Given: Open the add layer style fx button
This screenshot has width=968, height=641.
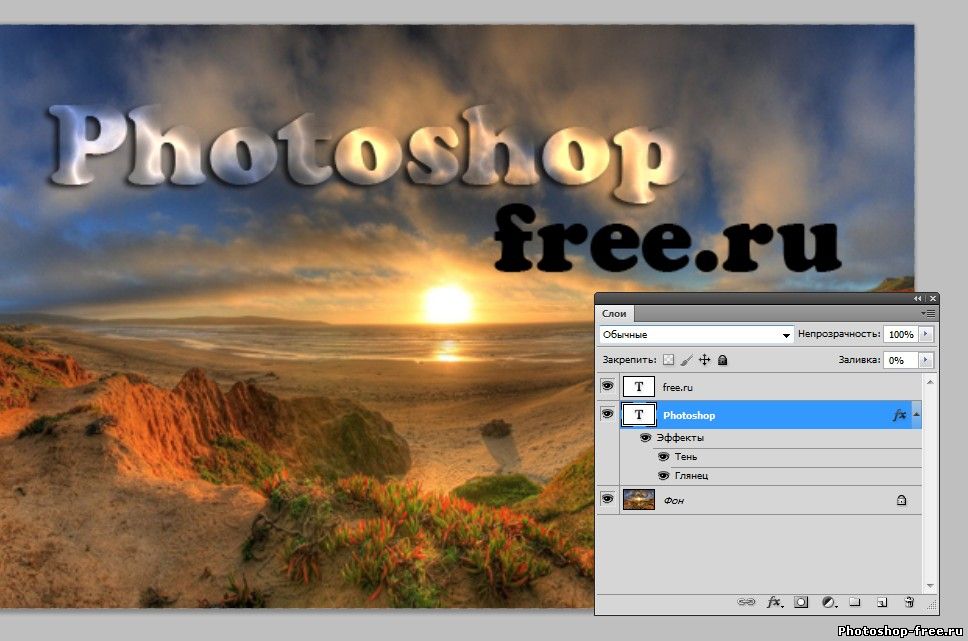Looking at the screenshot, I should pyautogui.click(x=774, y=602).
